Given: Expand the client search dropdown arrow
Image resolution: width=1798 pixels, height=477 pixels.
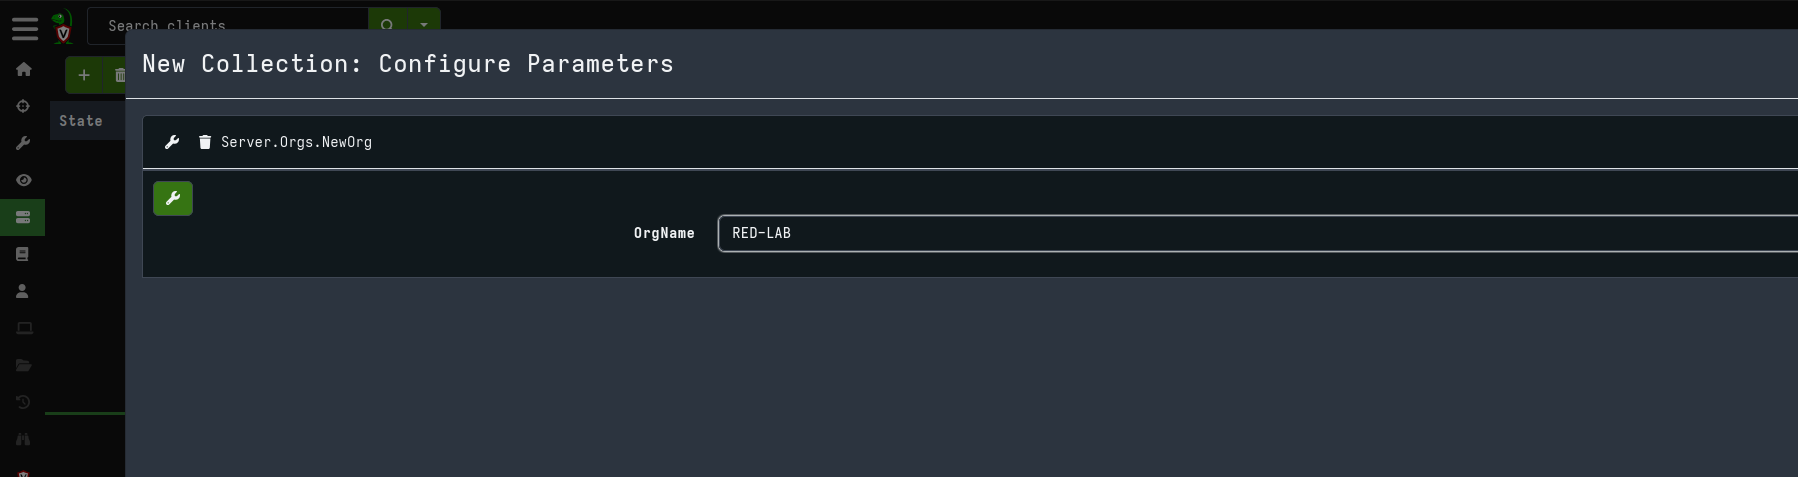Looking at the screenshot, I should click(424, 21).
